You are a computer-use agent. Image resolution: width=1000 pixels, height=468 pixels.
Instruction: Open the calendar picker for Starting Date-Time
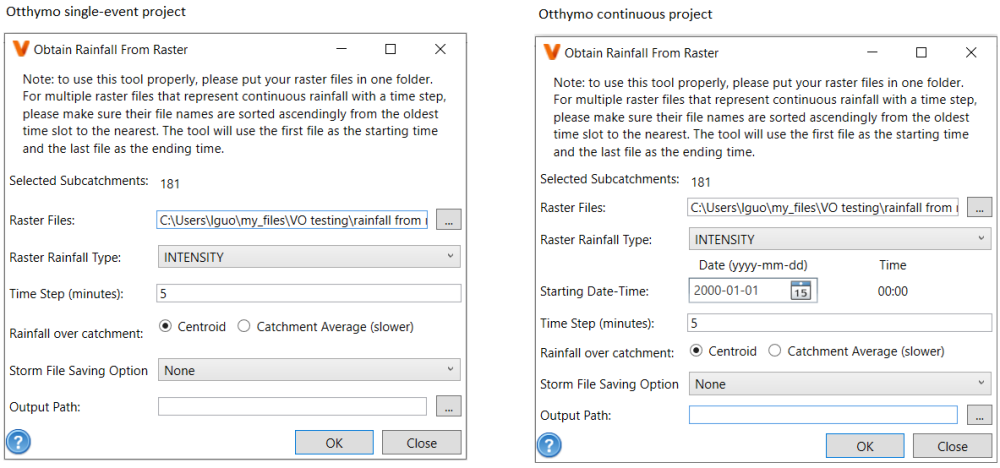[801, 290]
